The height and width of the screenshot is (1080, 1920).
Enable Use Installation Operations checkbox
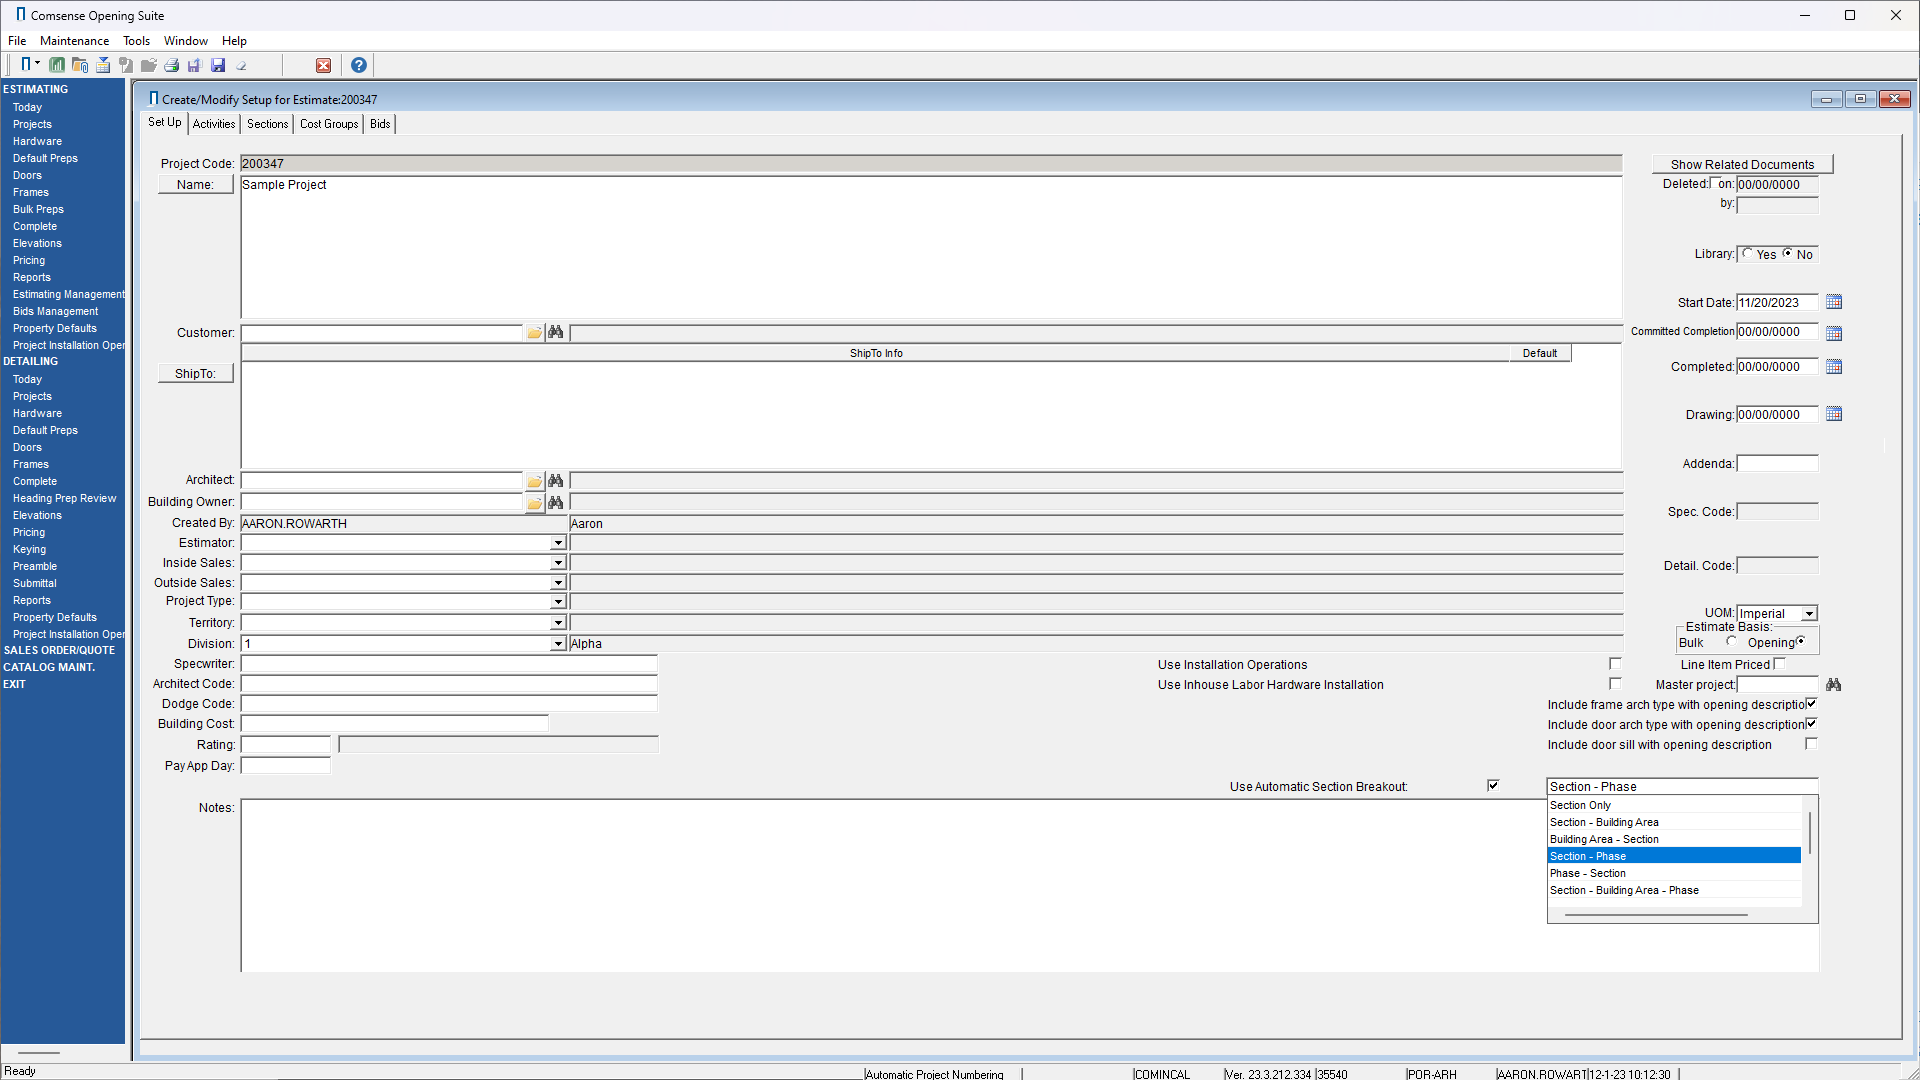point(1615,664)
